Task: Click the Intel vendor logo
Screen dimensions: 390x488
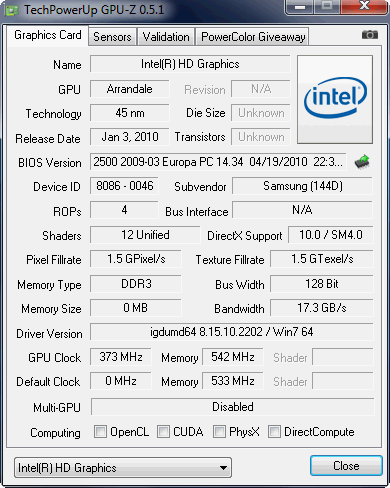Action: tap(335, 100)
